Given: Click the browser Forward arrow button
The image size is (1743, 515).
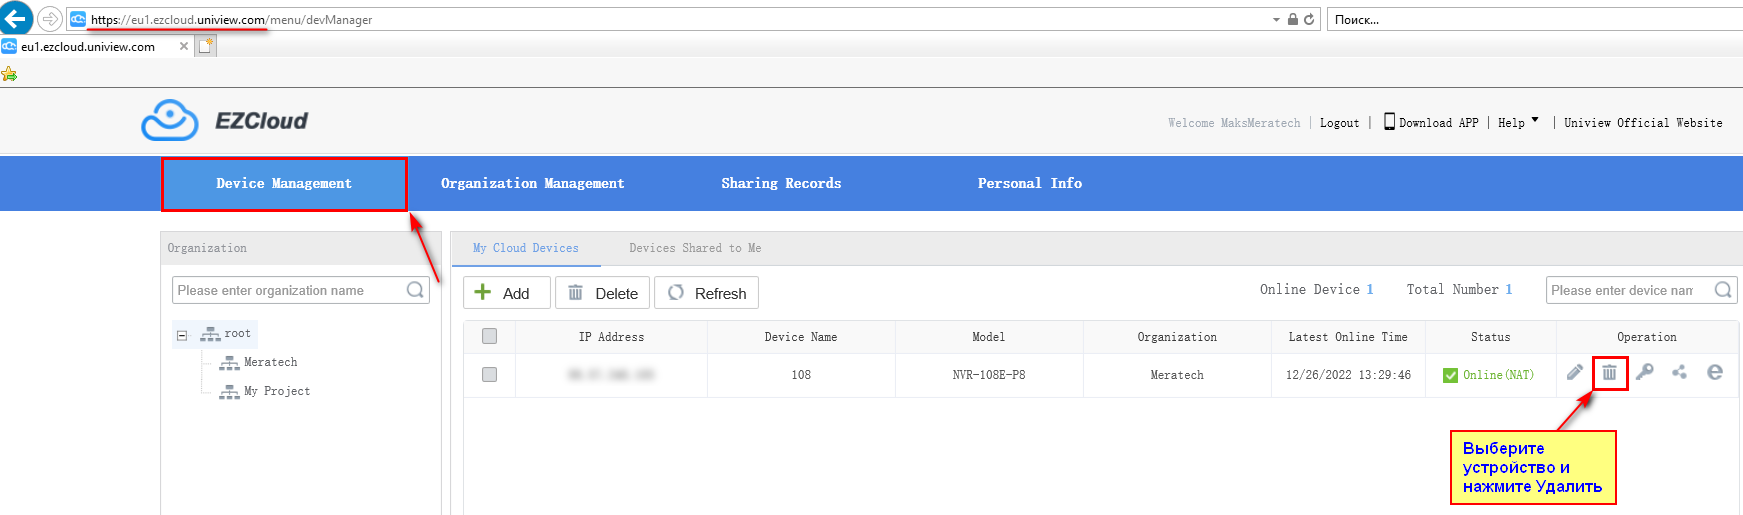Looking at the screenshot, I should (x=49, y=19).
